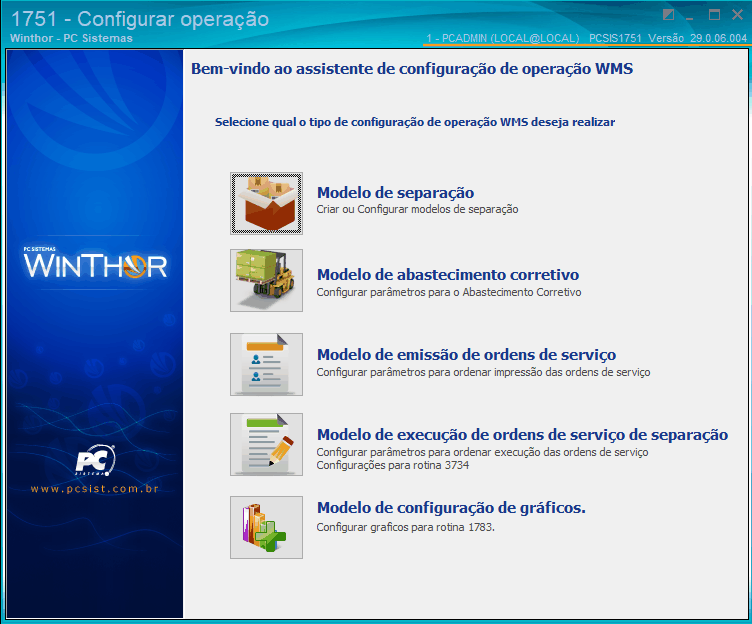This screenshot has height=624, width=752.
Task: Open Modelo de abastecimento corretivo link
Action: pyautogui.click(x=448, y=275)
